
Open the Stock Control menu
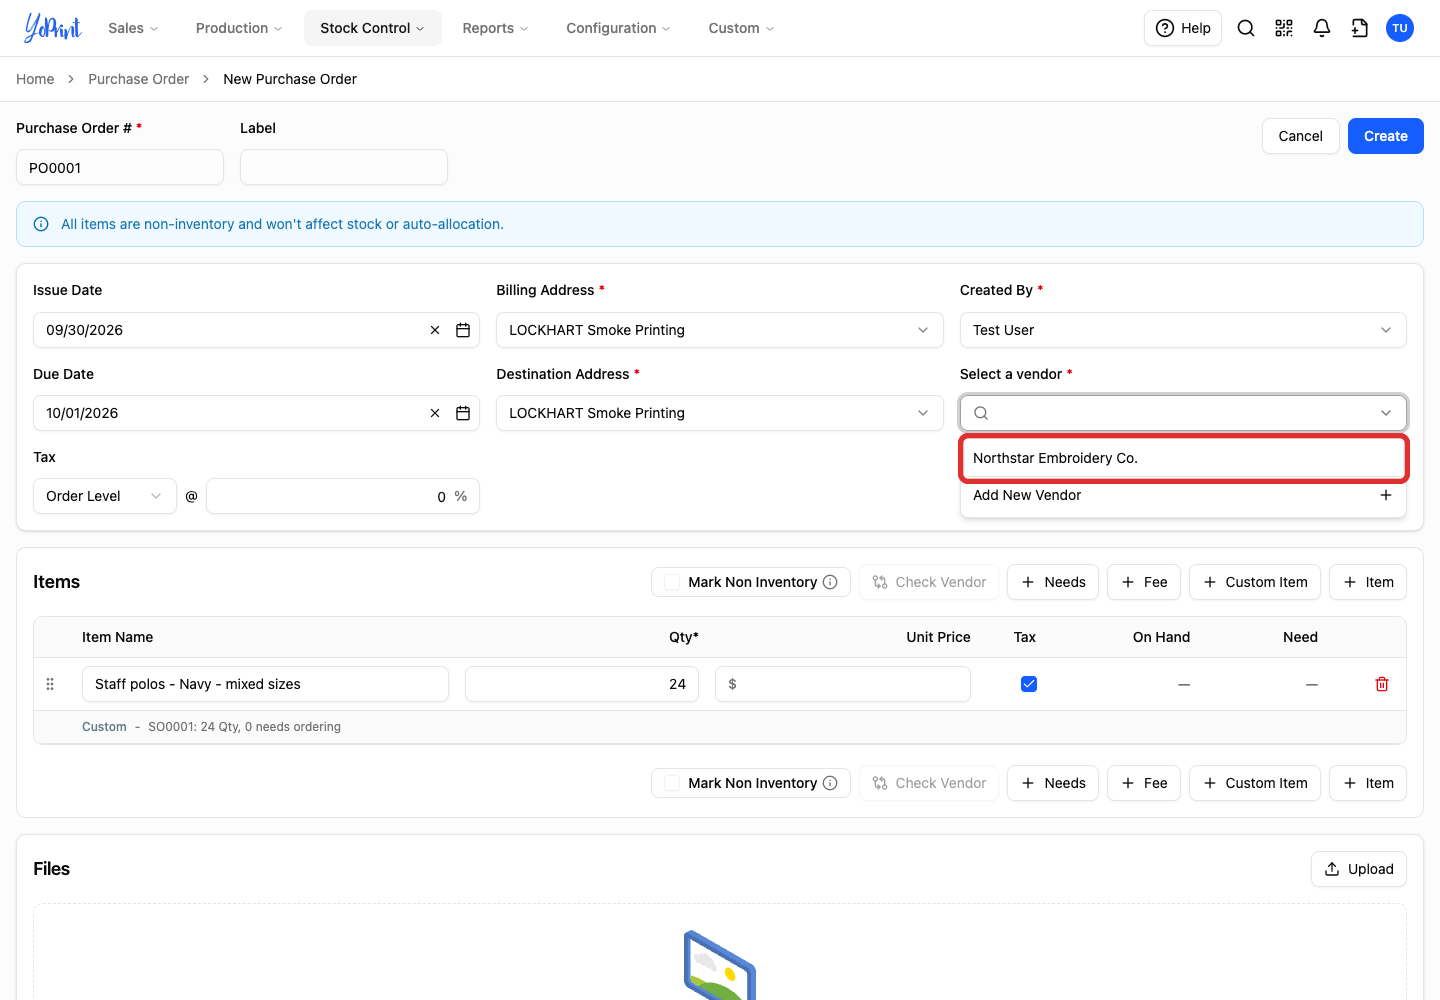[372, 28]
